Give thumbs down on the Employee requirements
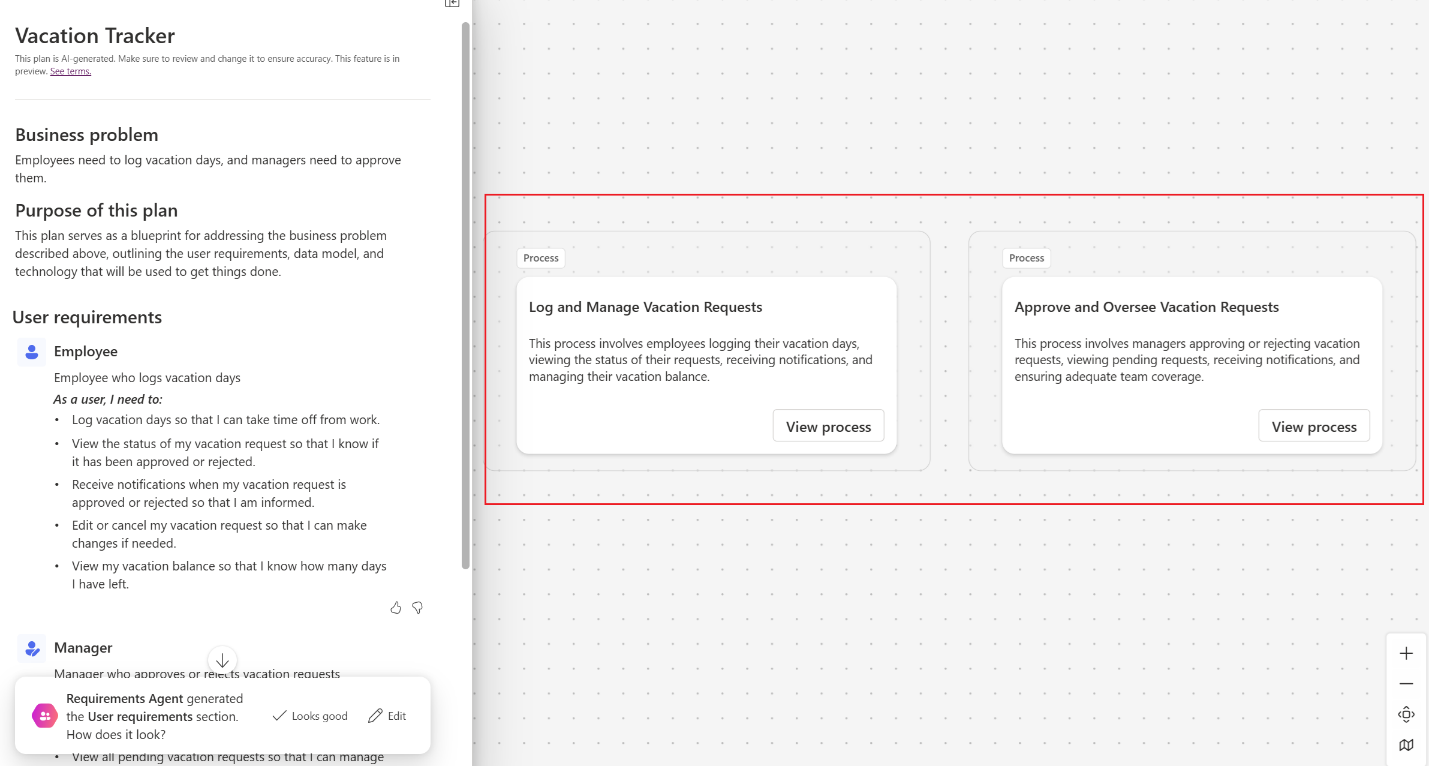This screenshot has width=1429, height=766. click(x=417, y=607)
